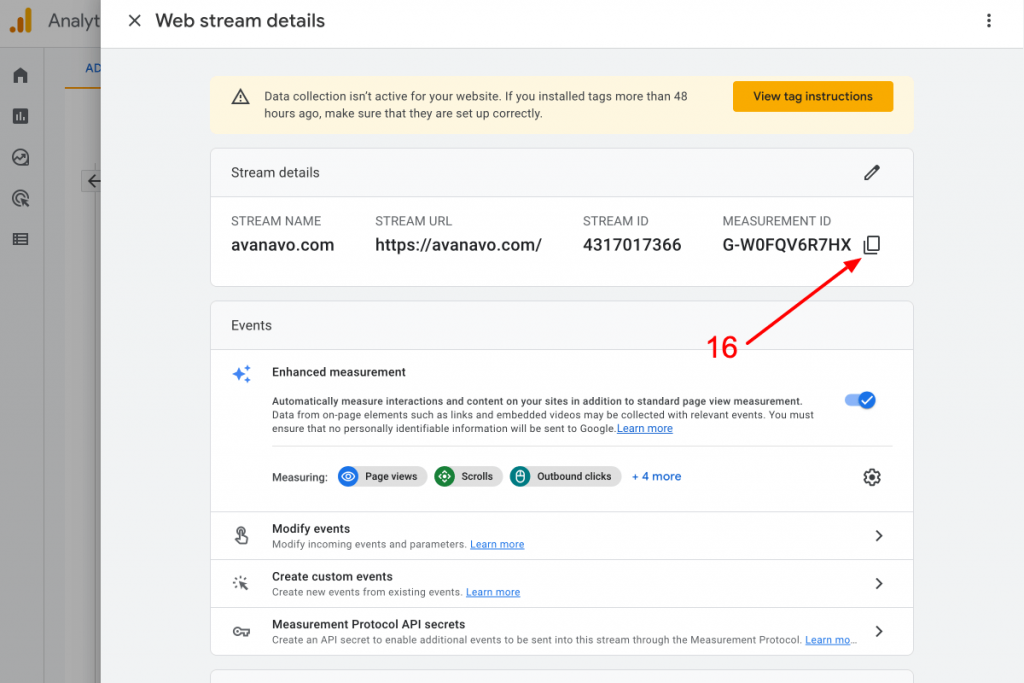
Task: Click the warning triangle icon in banner
Action: pyautogui.click(x=240, y=97)
